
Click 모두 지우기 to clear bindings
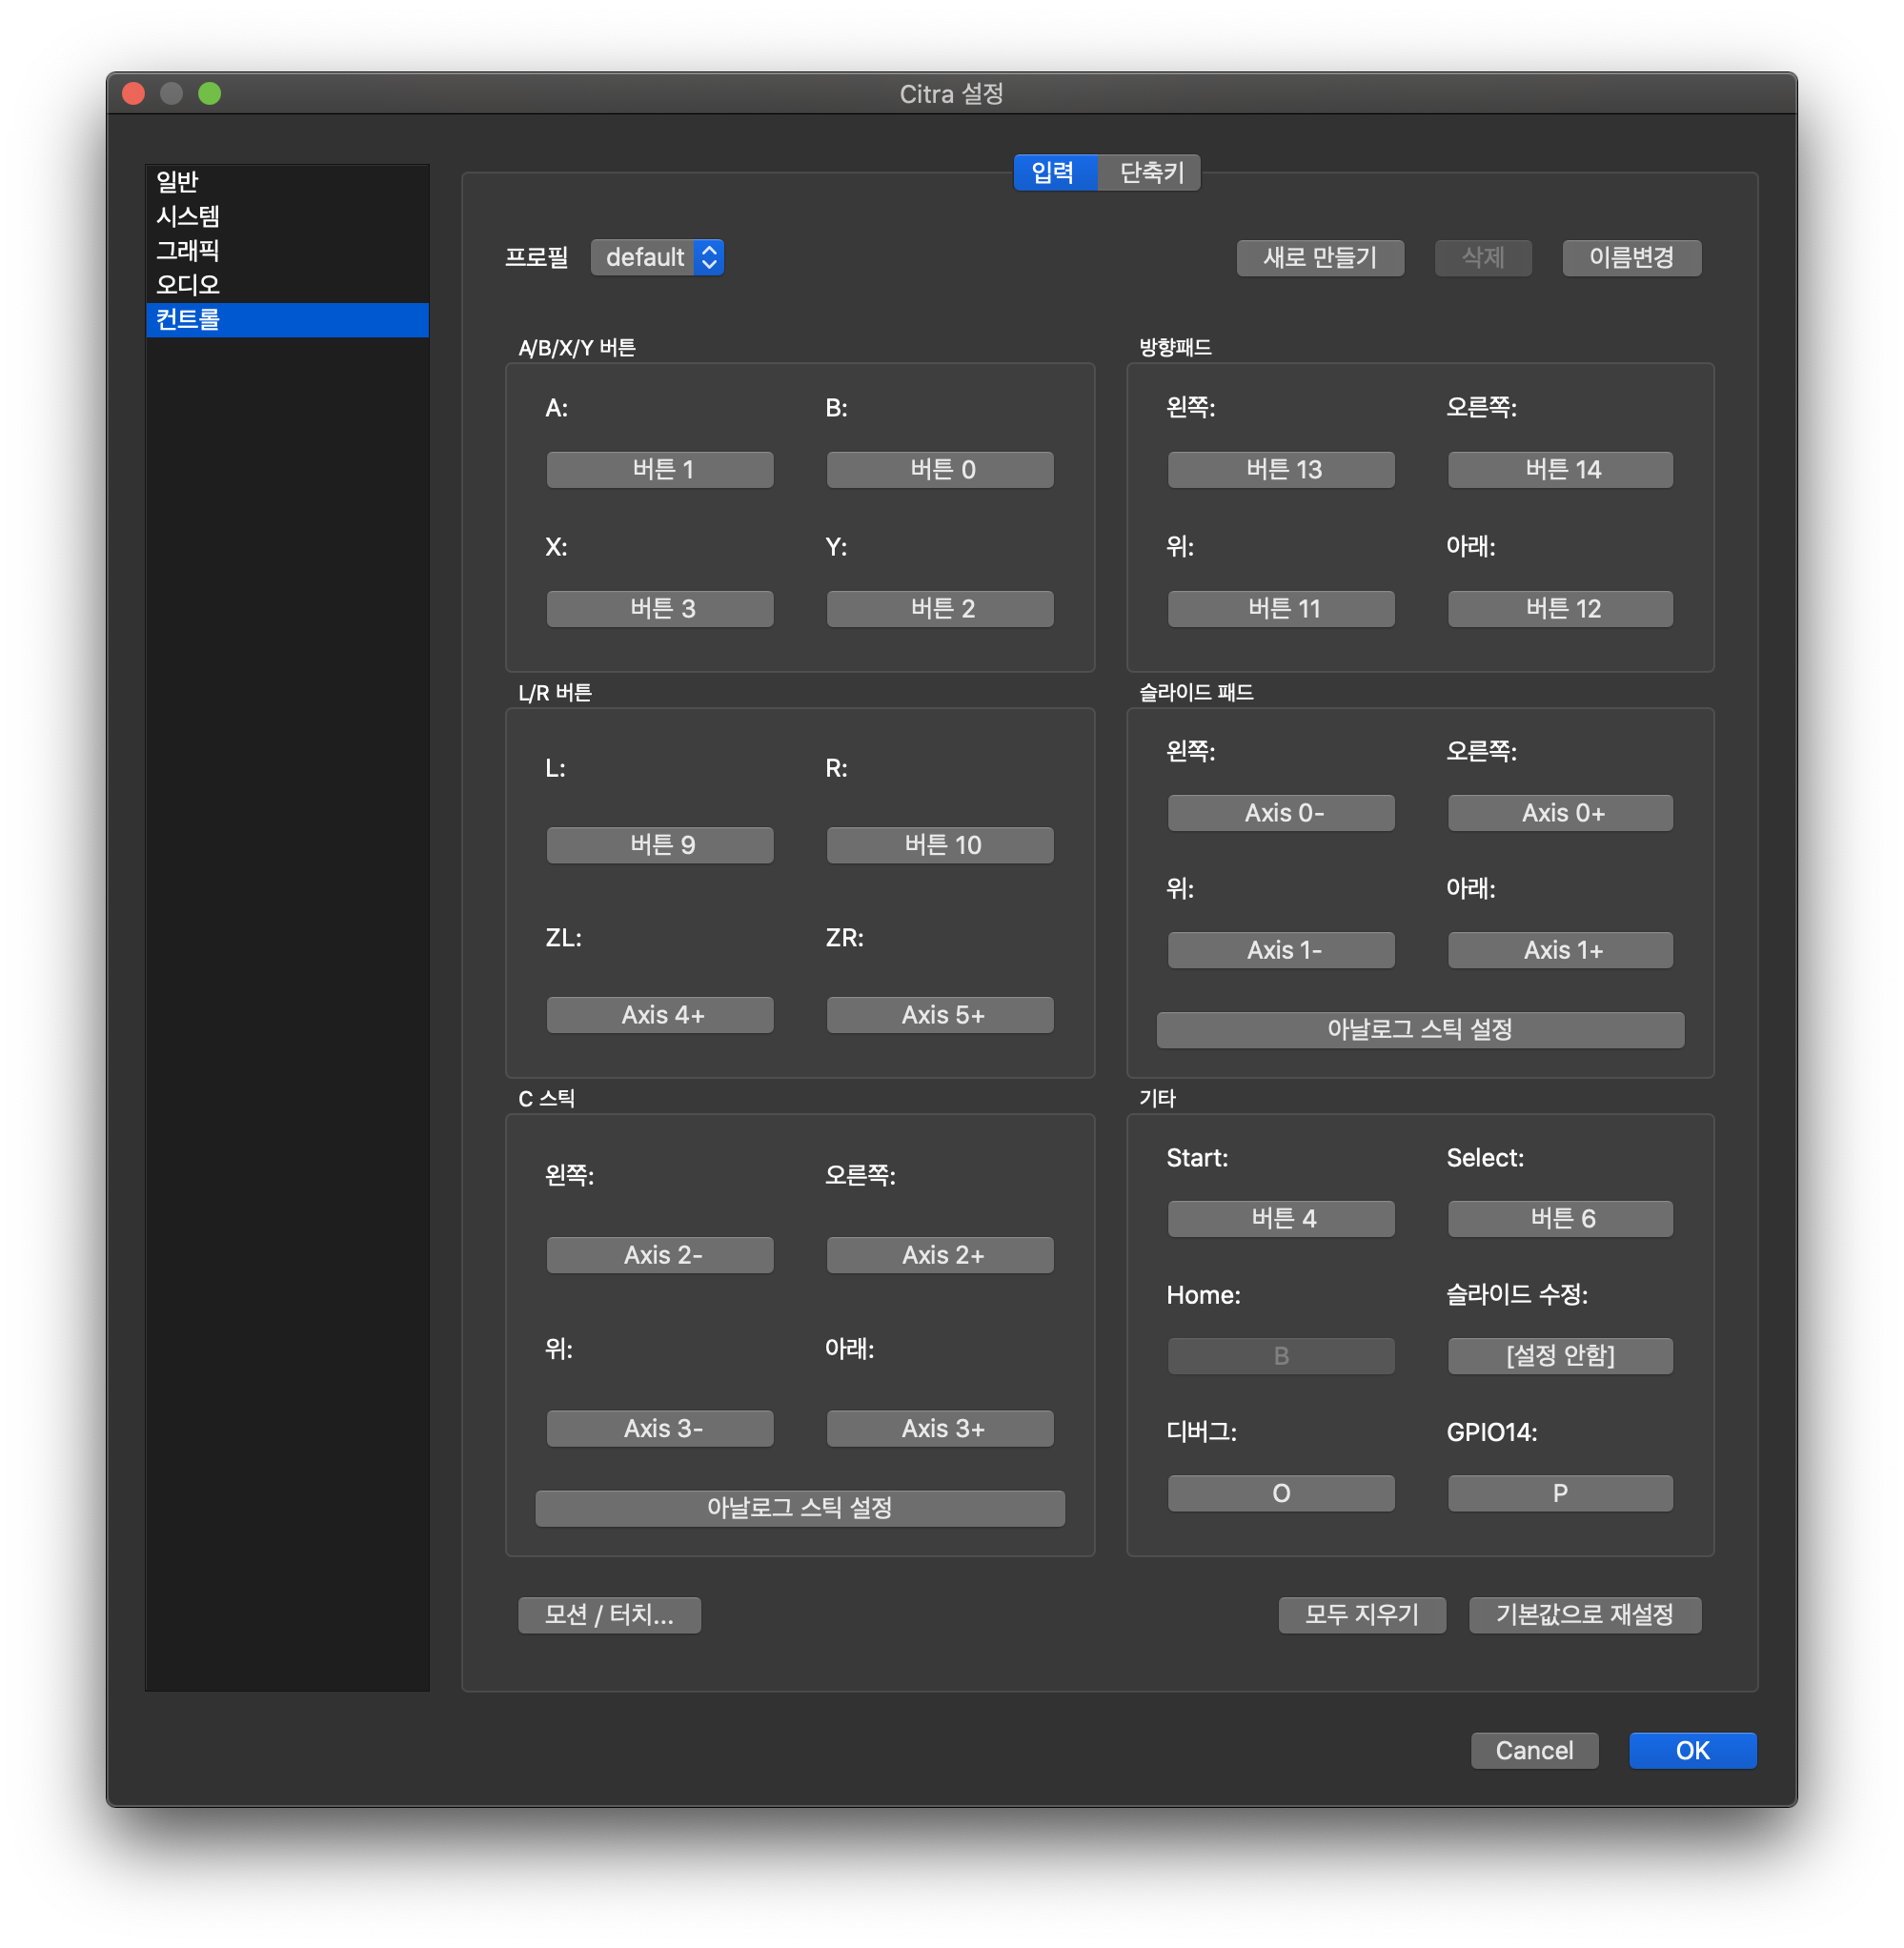point(1362,1615)
